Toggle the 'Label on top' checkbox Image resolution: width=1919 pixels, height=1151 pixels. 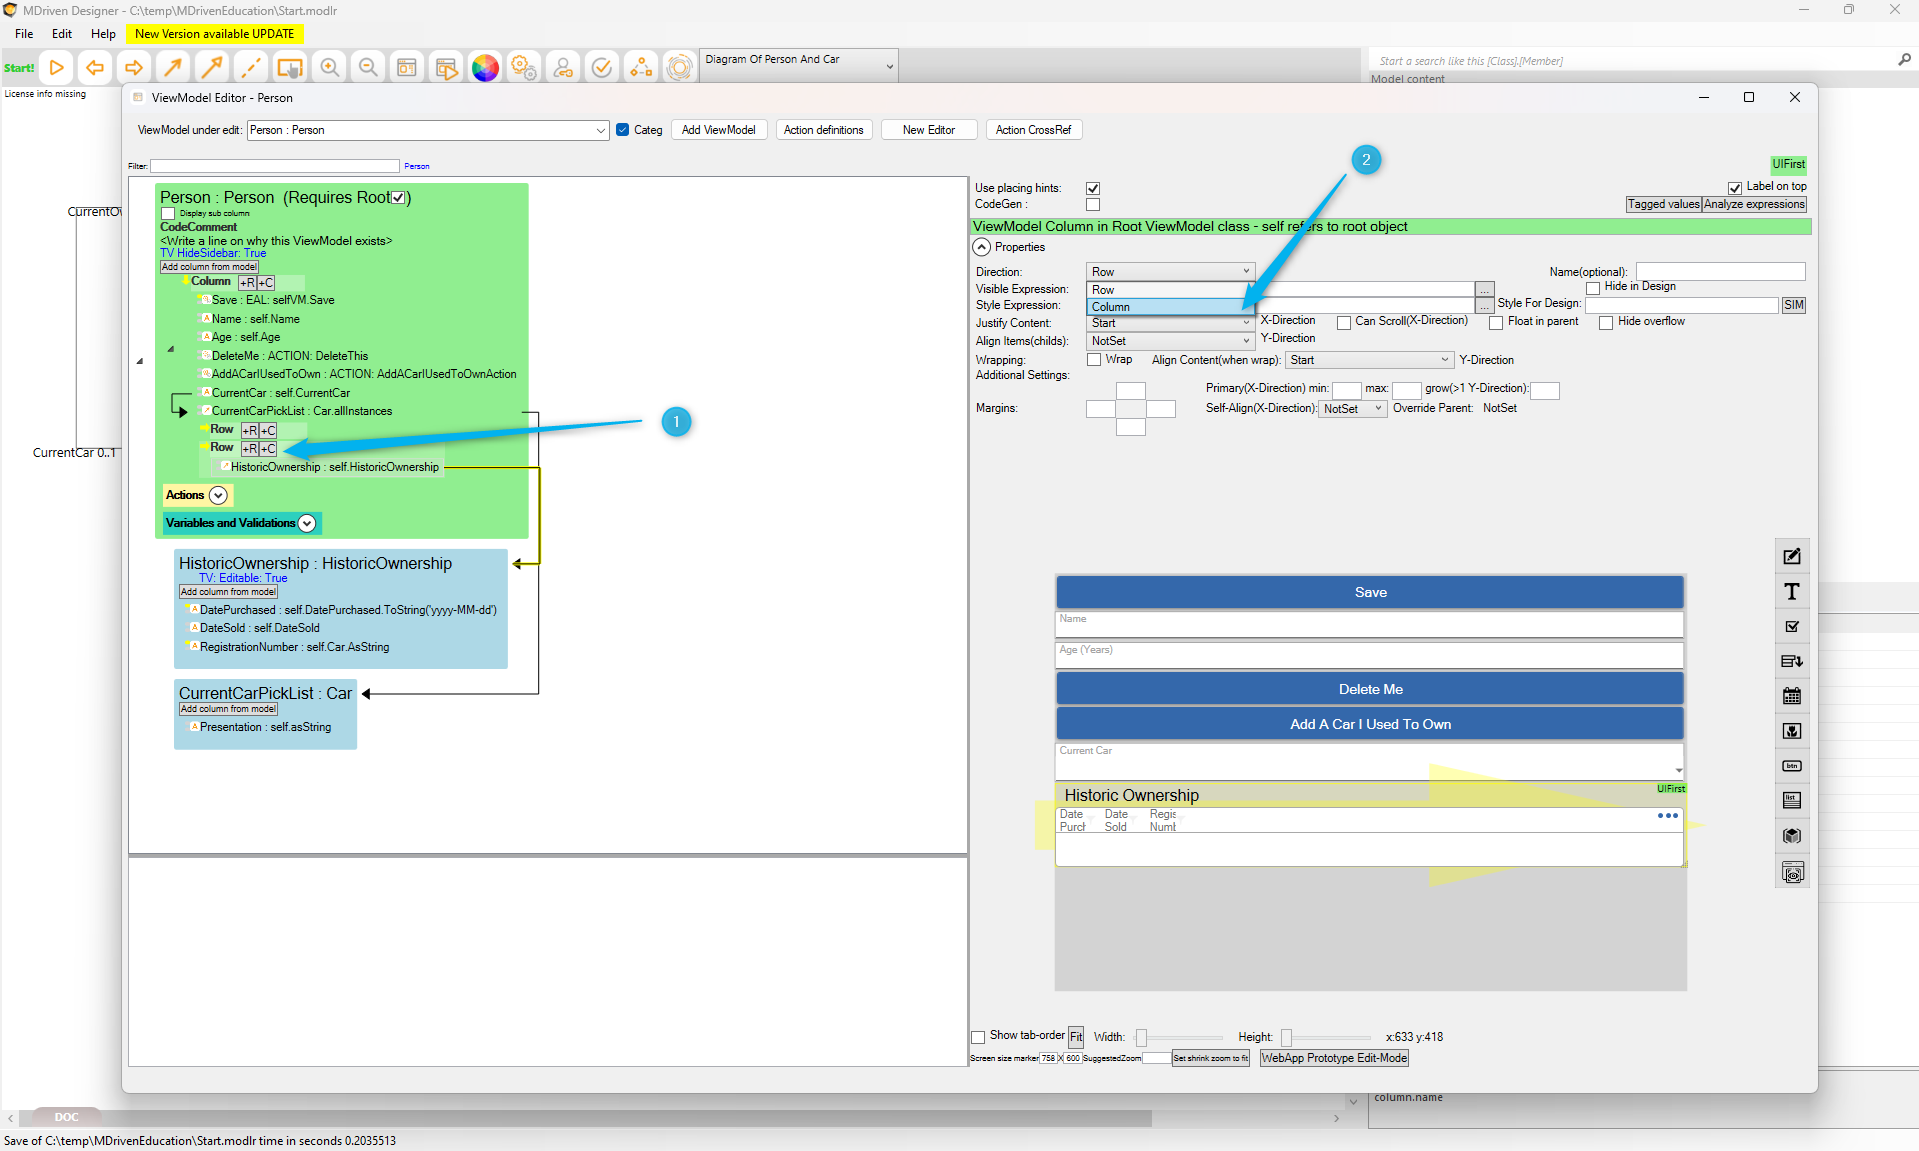(1735, 187)
